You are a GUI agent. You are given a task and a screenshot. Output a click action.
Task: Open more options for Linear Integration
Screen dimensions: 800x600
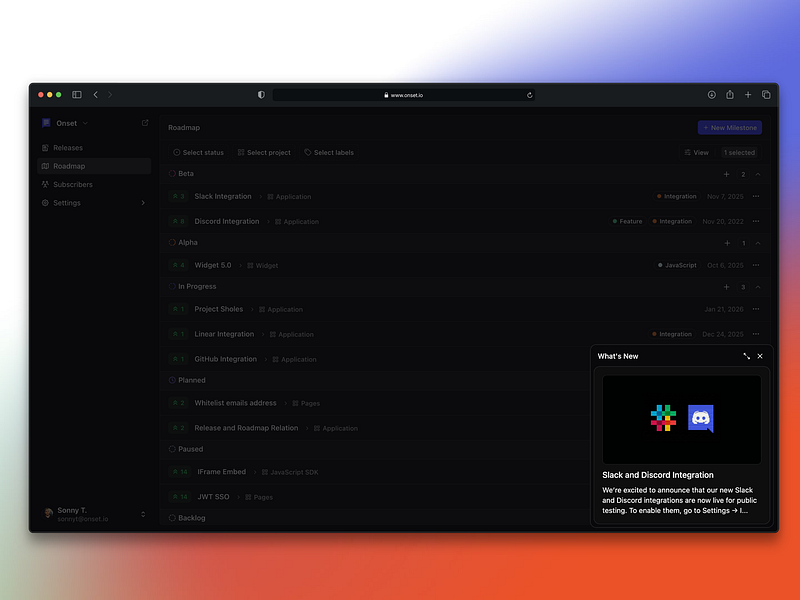[756, 334]
